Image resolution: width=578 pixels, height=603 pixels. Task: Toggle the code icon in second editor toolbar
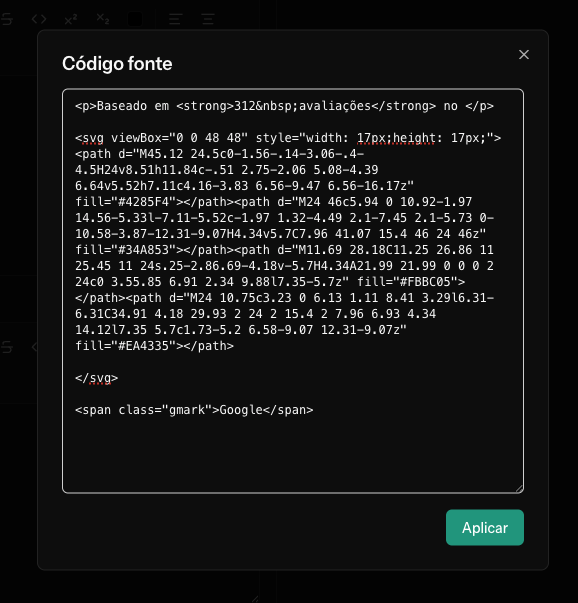(x=35, y=347)
